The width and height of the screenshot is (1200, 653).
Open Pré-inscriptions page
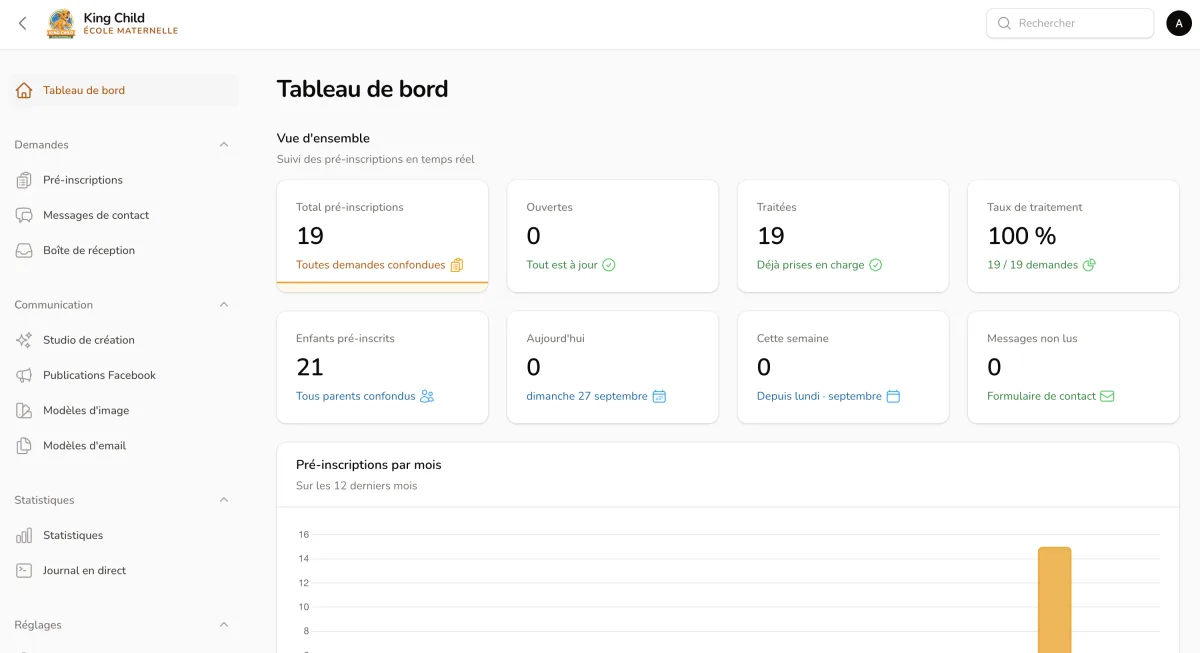coord(123,180)
